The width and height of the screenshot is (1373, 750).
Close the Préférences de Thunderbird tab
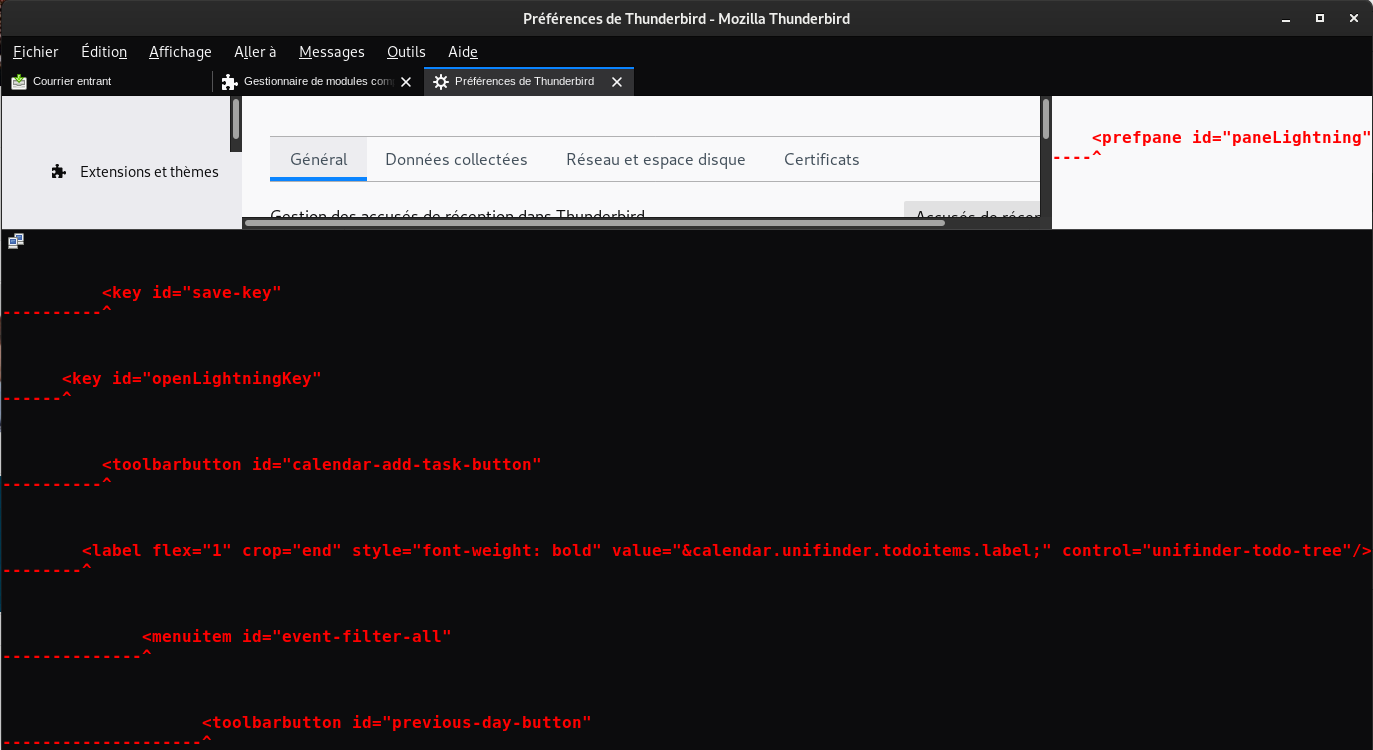coord(617,82)
